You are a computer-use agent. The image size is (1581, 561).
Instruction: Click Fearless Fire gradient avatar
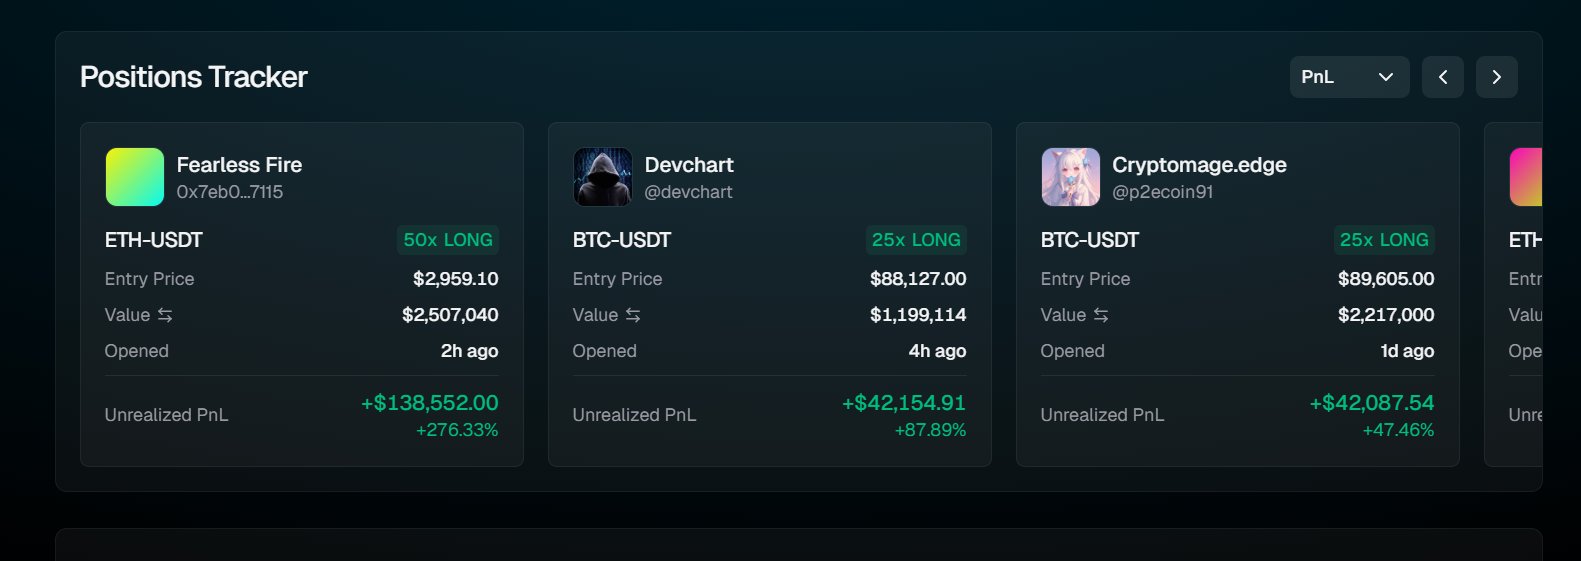[x=135, y=177]
